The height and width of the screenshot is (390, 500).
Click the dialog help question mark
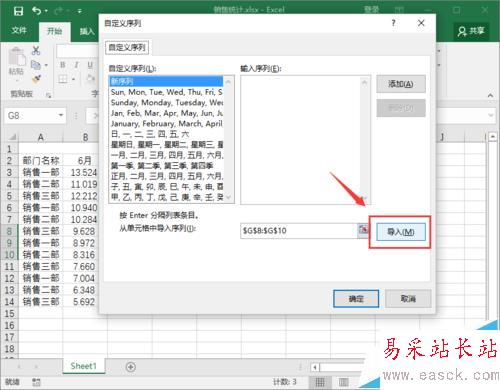(x=393, y=23)
